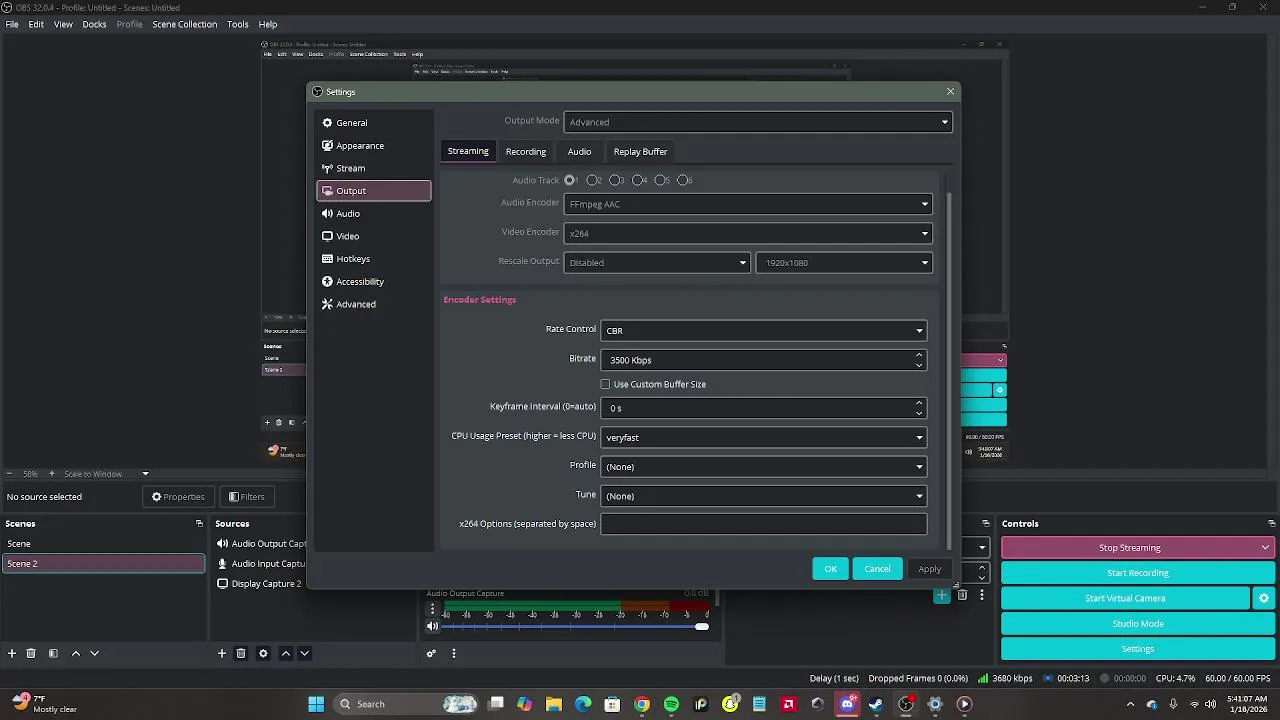
Task: Open General settings category icon
Action: [327, 123]
